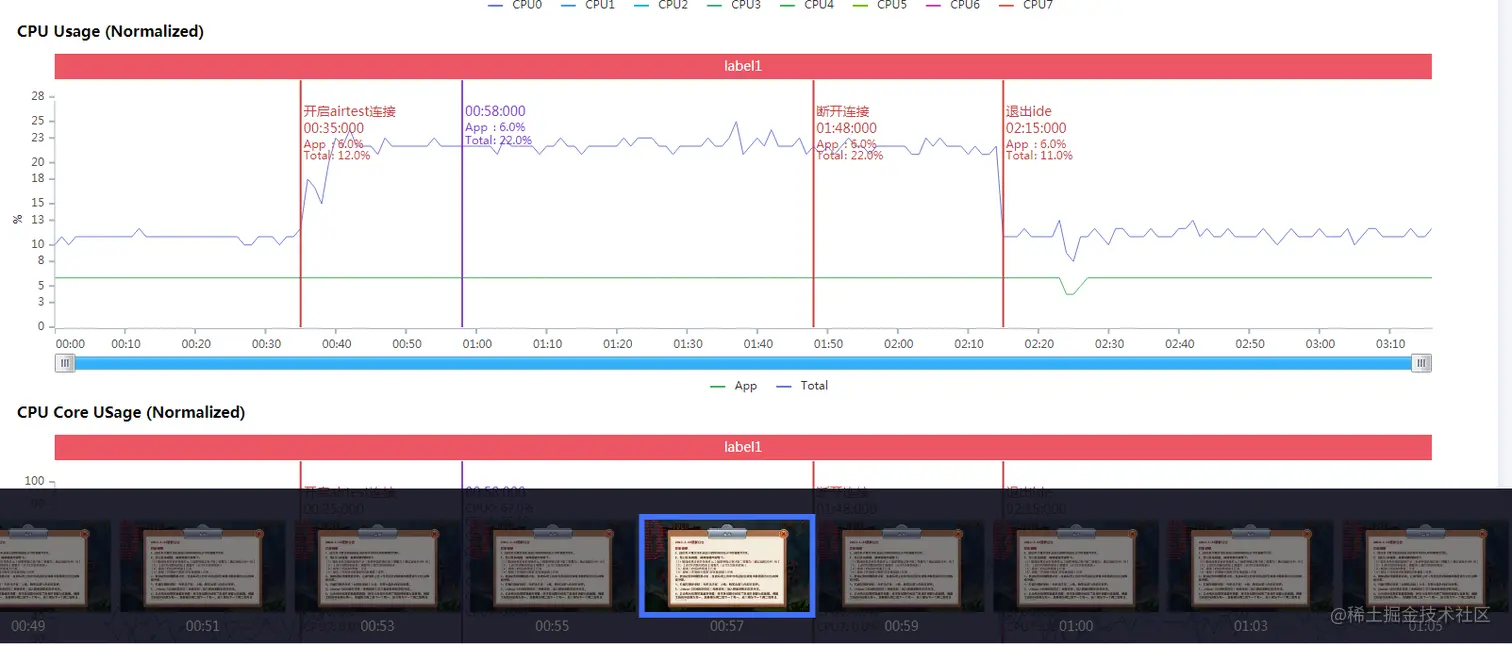1512x646 pixels.
Task: Open the screenshot thumbnail at 00:51
Action: click(203, 566)
